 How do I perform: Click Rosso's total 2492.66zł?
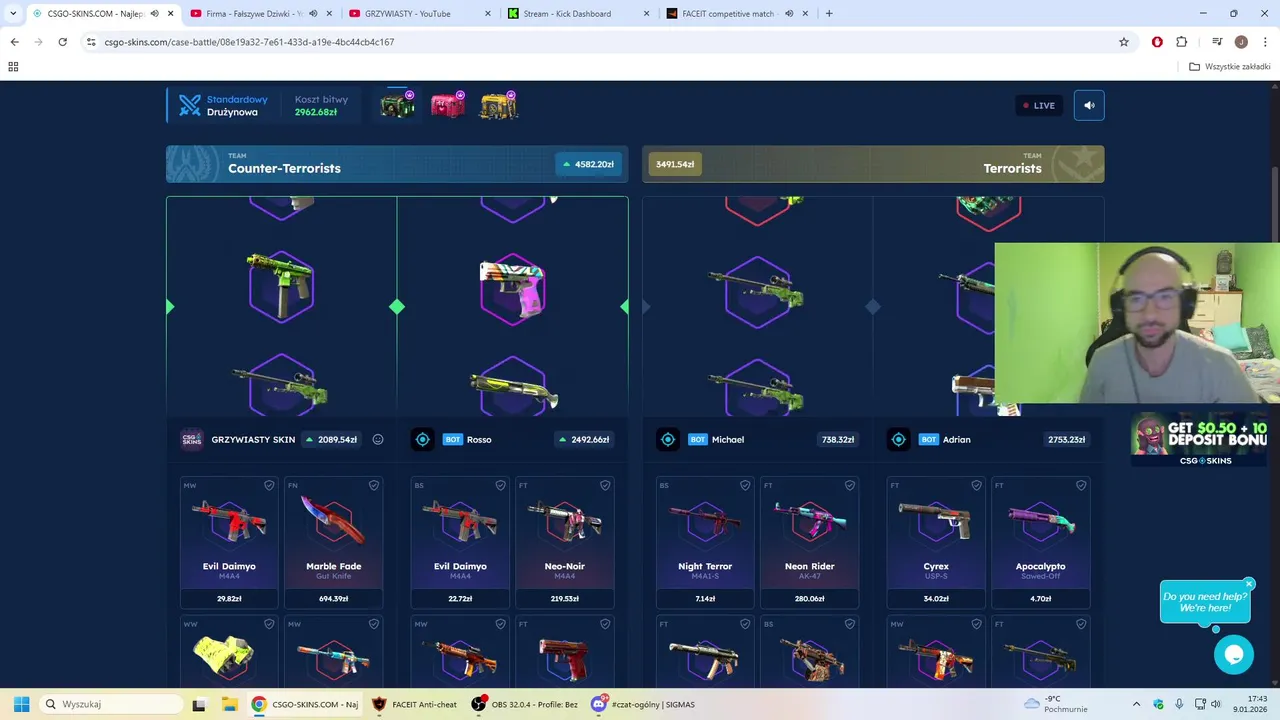pos(586,439)
